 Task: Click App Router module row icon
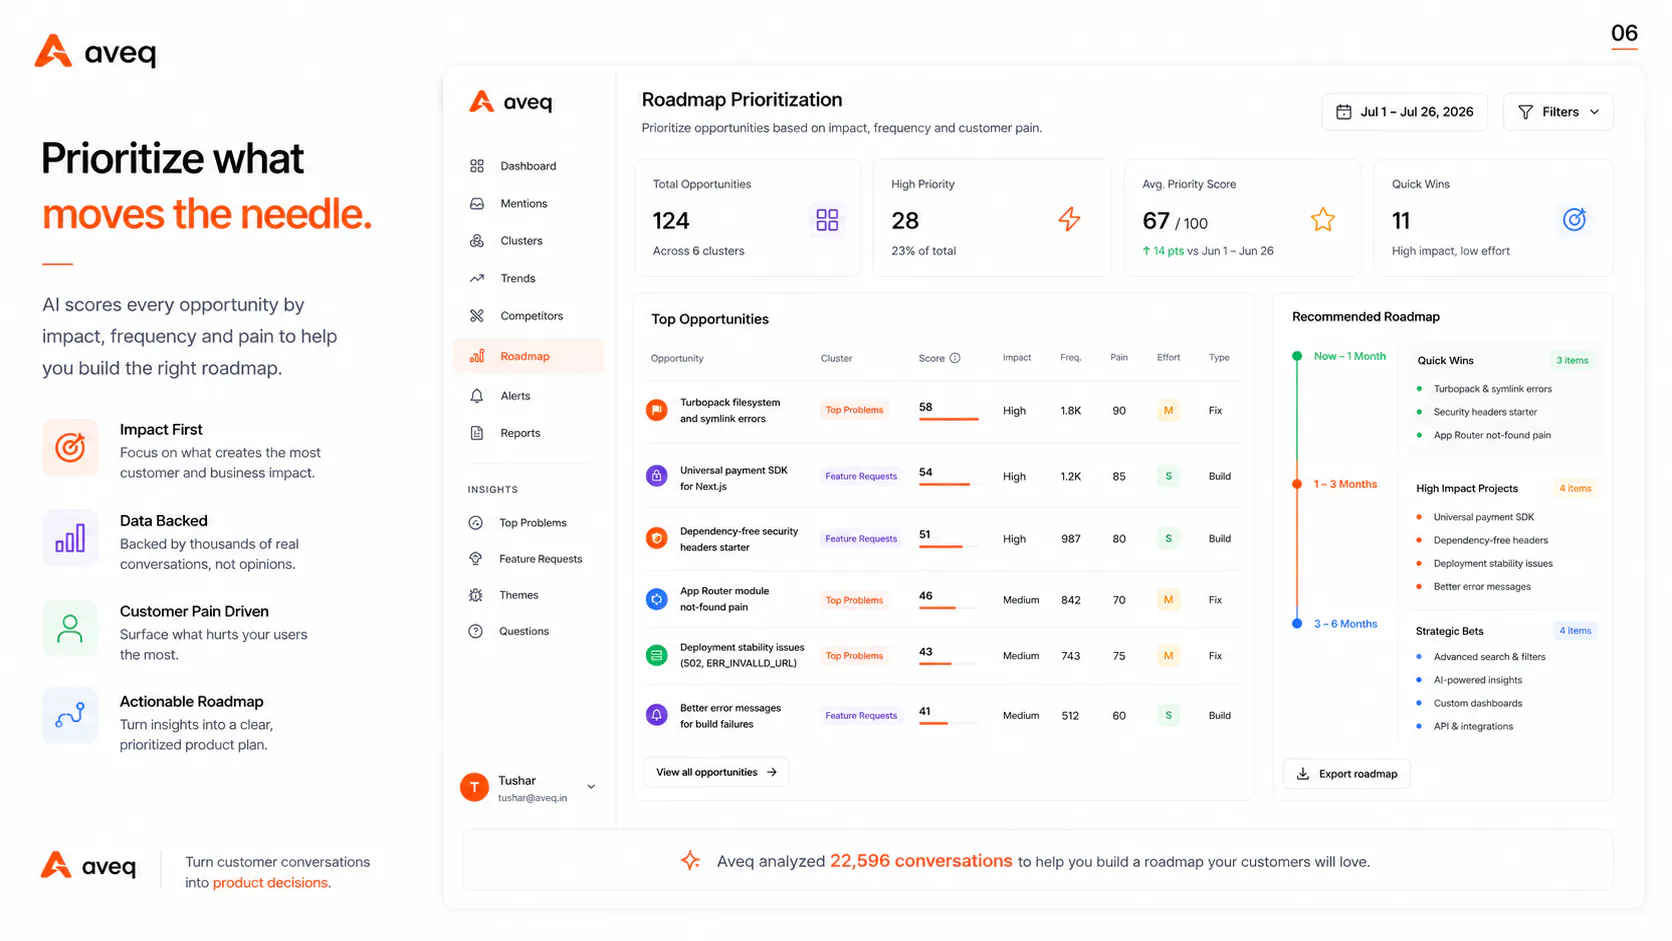[x=657, y=600]
